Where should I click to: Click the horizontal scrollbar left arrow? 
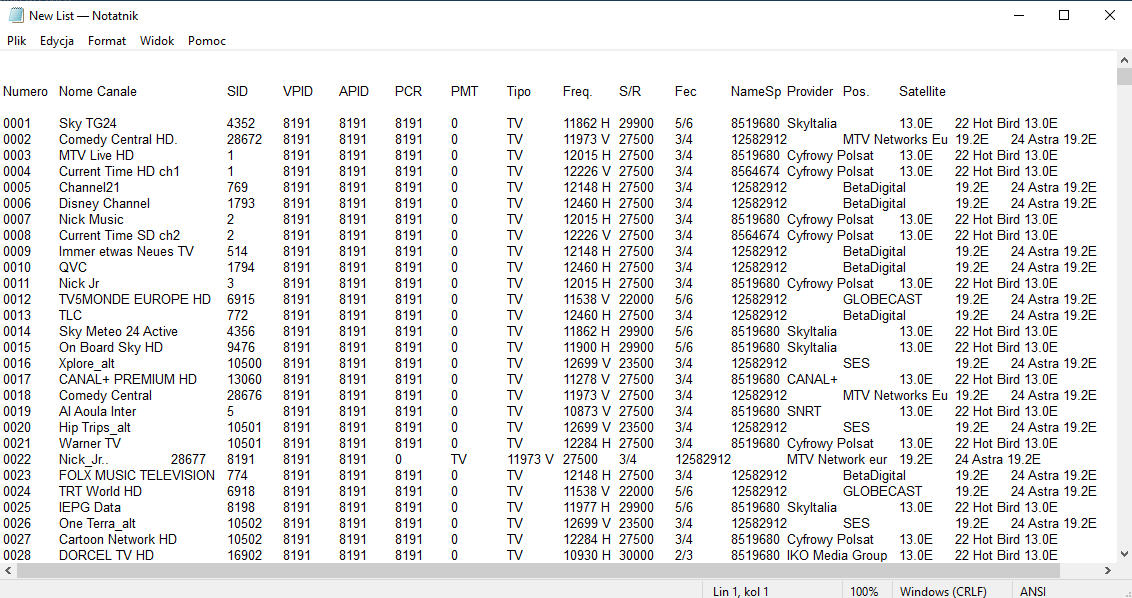pyautogui.click(x=8, y=571)
